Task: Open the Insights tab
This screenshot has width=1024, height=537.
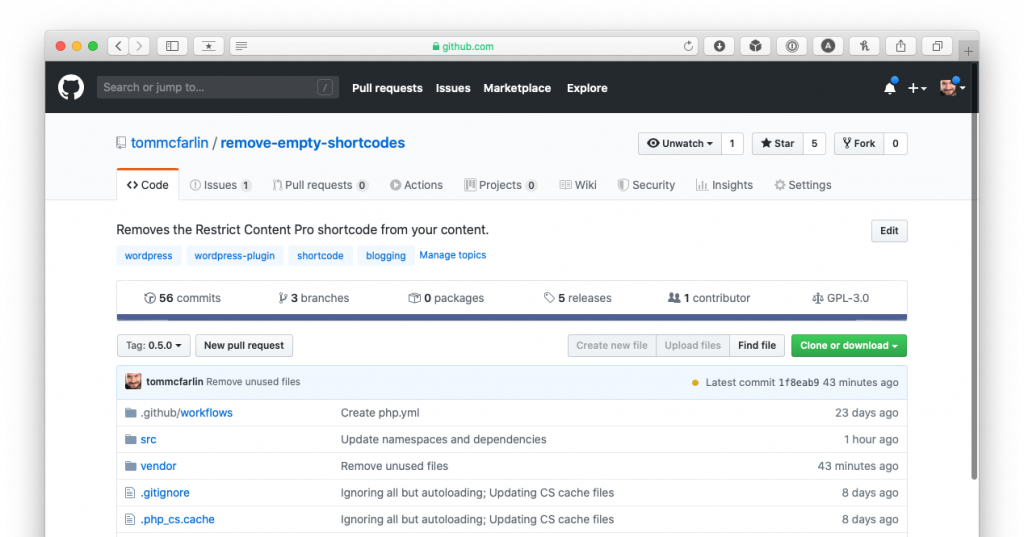Action: [x=725, y=185]
